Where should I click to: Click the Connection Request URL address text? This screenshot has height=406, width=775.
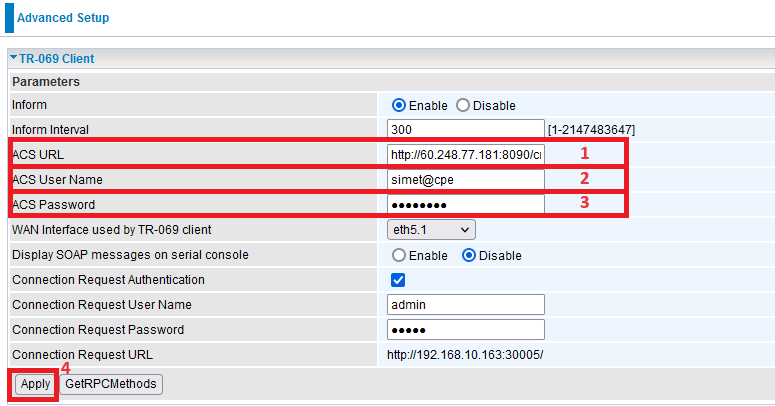pyautogui.click(x=465, y=355)
